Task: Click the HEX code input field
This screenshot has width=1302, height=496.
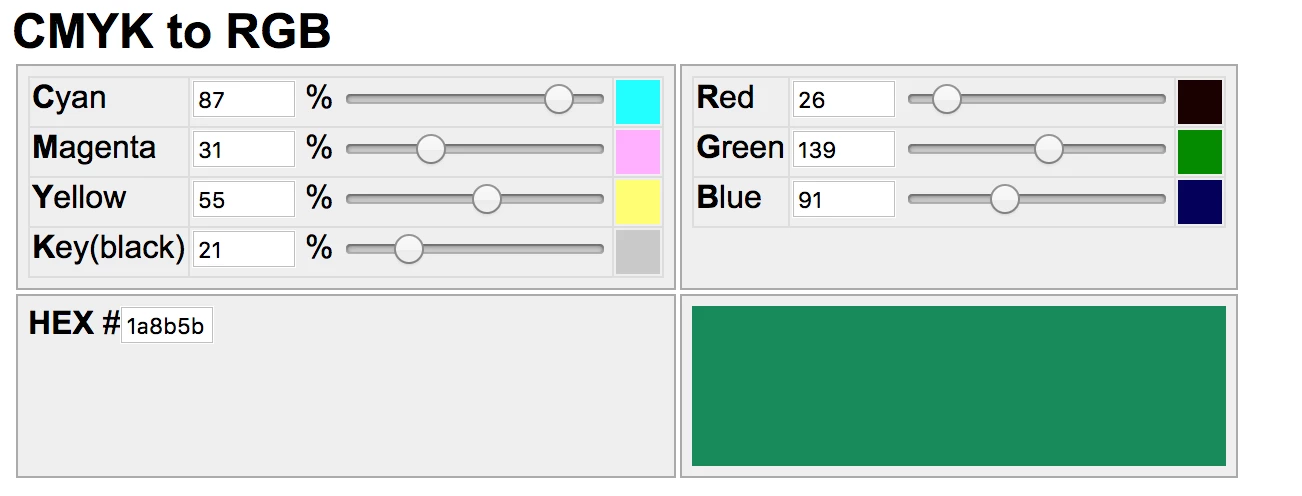Action: tap(167, 325)
